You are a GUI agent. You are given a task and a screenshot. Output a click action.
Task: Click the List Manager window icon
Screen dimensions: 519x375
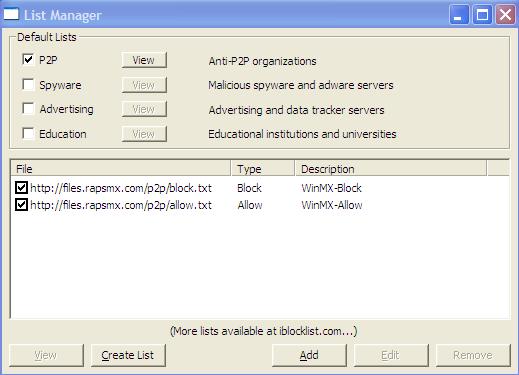11,15
